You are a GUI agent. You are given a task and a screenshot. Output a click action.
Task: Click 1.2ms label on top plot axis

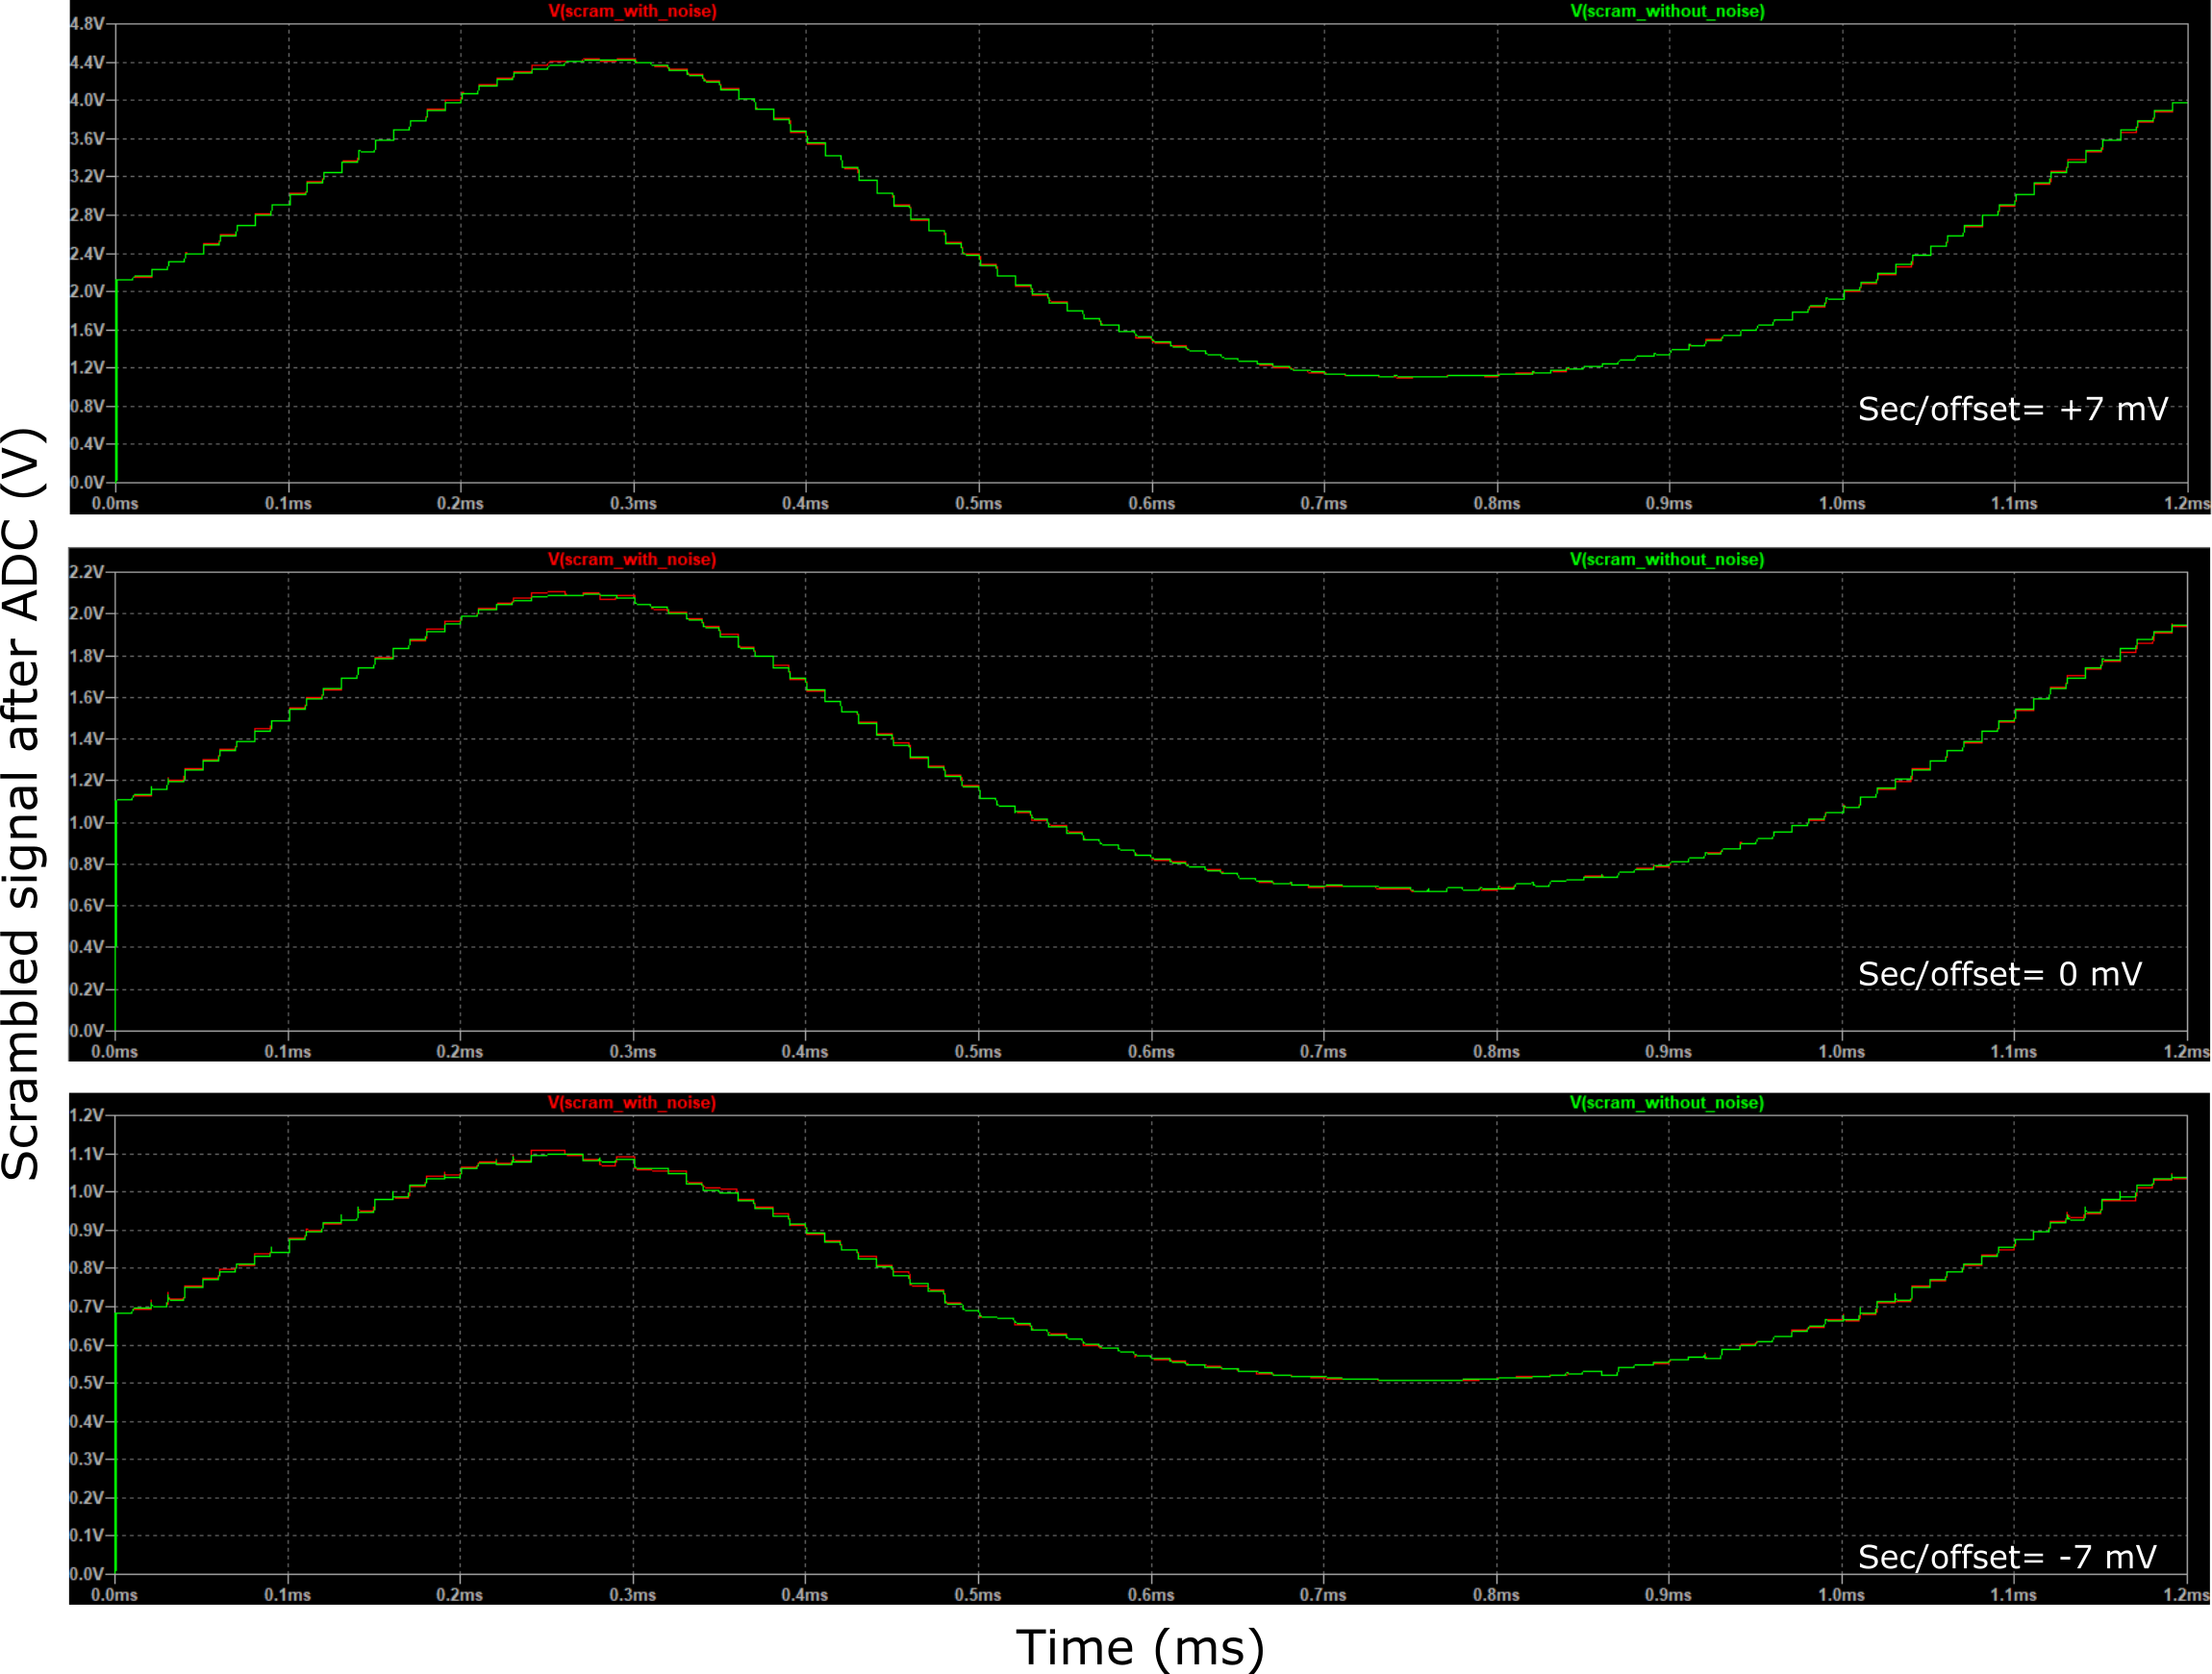2188,503
